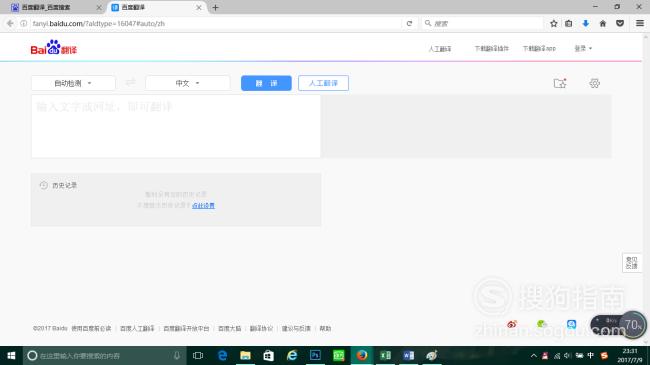Click the volume icon in system tray

[x=568, y=355]
